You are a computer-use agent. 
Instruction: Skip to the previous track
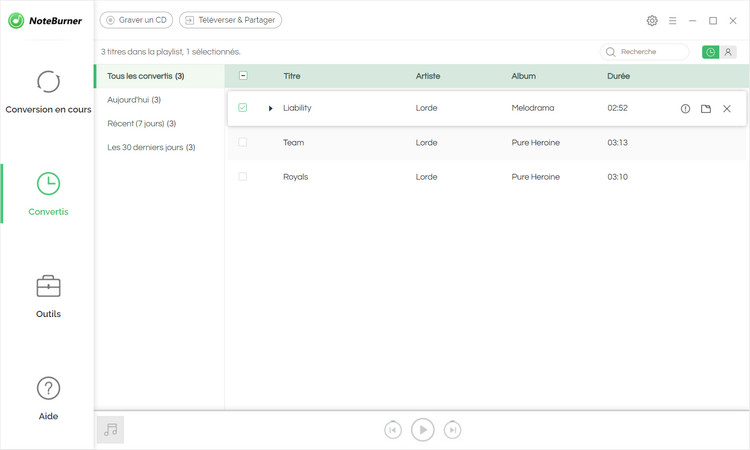393,430
